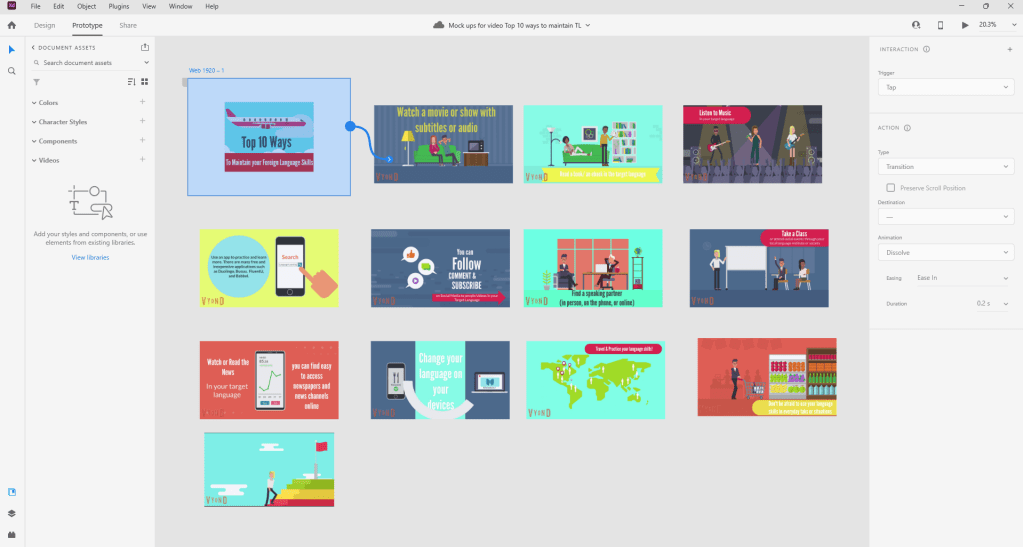Screen dimensions: 1023x547
Task: Click the Search document assets field
Action: (x=90, y=63)
